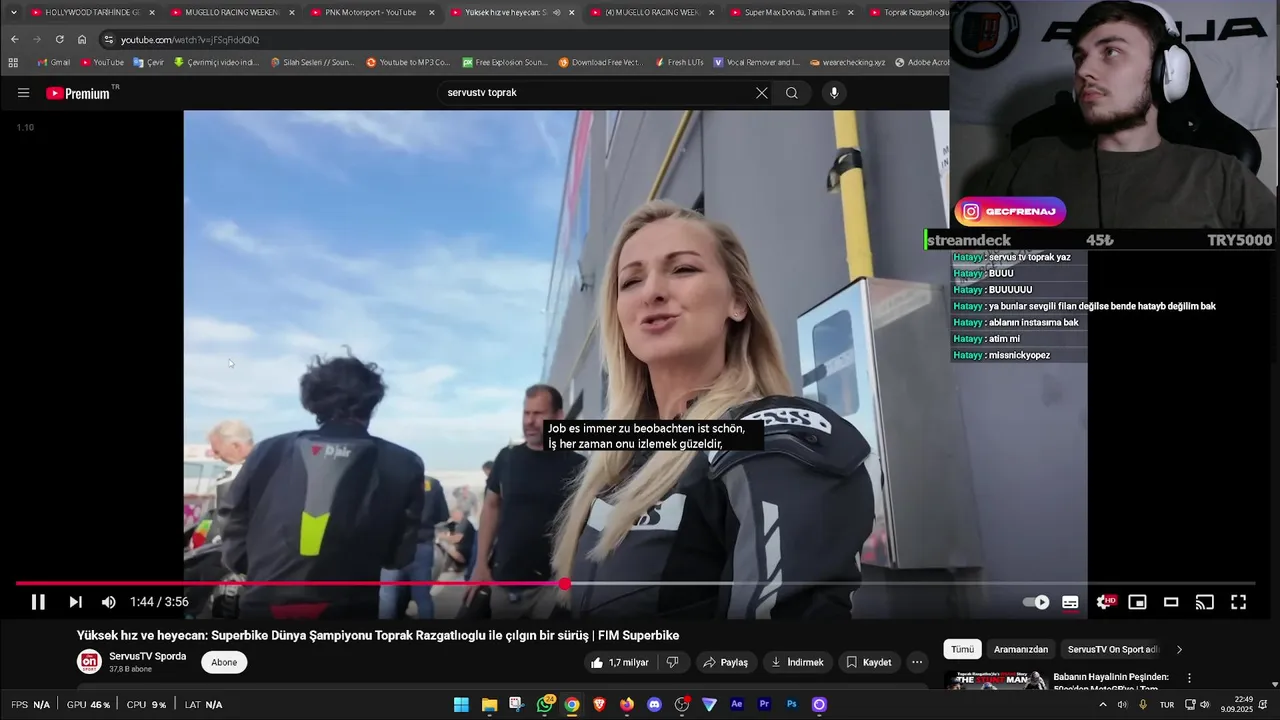Screen dimensions: 1280x720
Task: Switch to miniplayer mode
Action: coord(1137,602)
